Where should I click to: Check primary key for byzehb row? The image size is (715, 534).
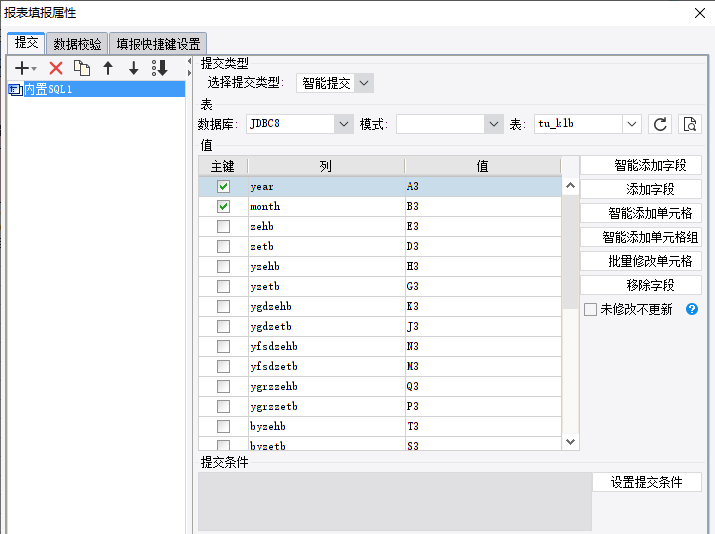pos(223,426)
